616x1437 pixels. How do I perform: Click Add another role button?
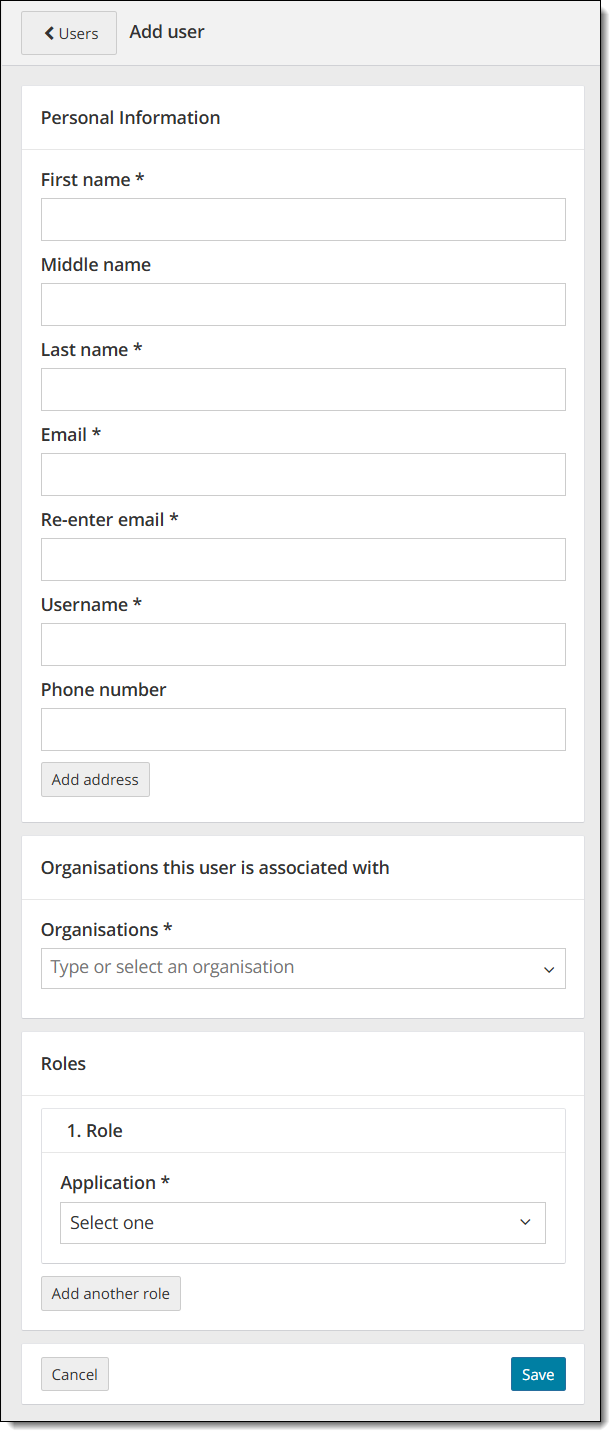111,1293
